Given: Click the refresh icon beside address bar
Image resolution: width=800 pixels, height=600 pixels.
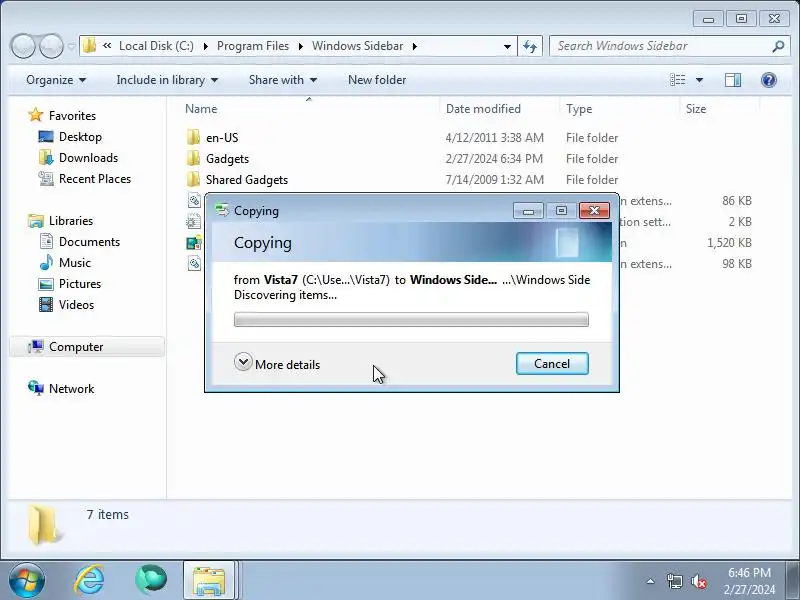Looking at the screenshot, I should coord(530,46).
